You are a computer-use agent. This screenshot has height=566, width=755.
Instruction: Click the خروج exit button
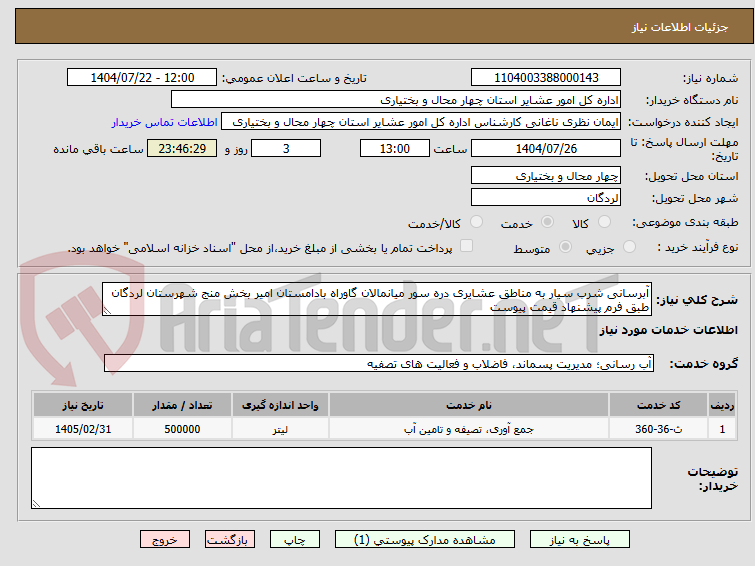point(165,540)
